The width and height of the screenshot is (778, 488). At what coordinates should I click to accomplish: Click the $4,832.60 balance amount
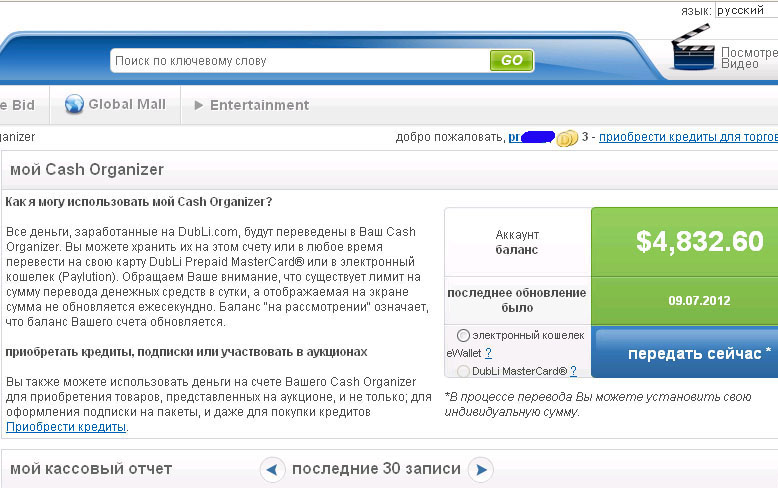tap(700, 241)
